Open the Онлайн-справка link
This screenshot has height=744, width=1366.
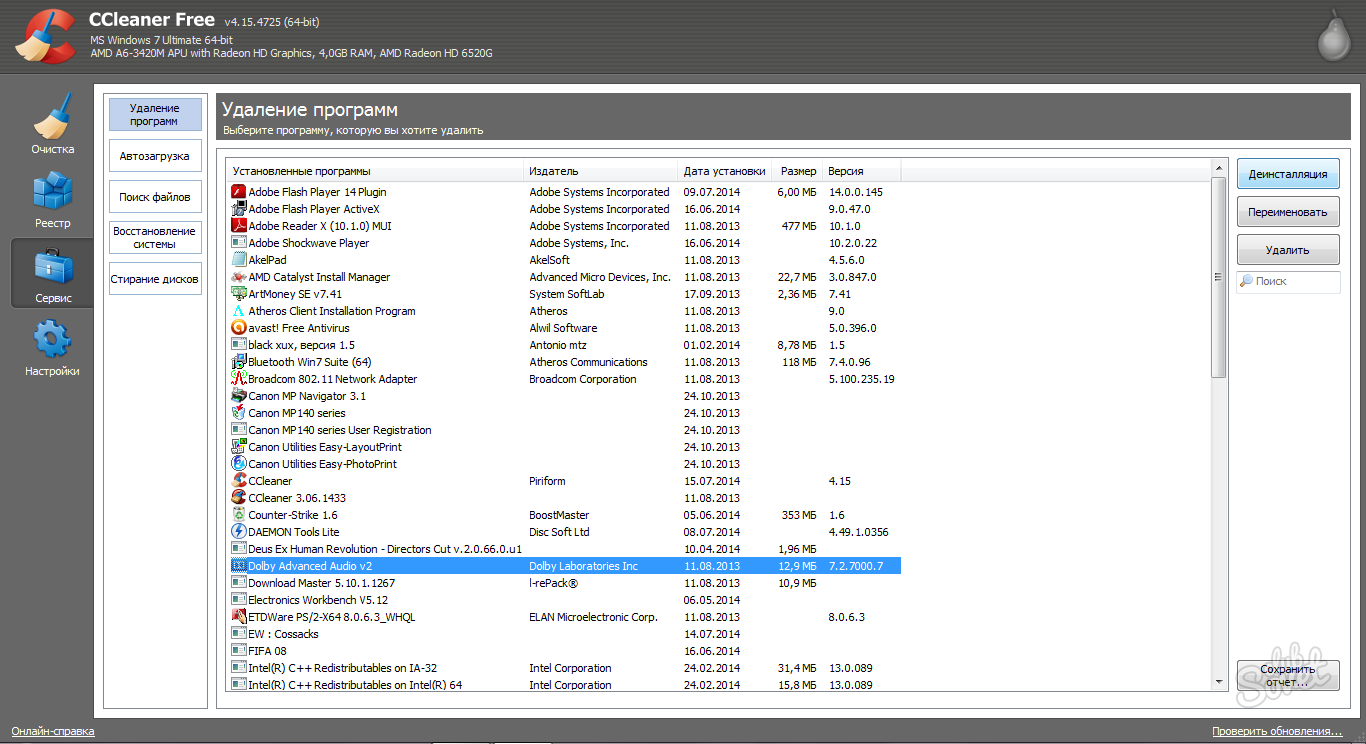(x=53, y=731)
